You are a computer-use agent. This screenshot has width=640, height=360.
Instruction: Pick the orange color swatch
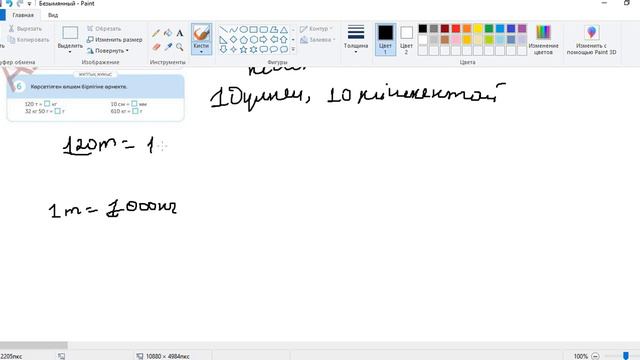click(x=467, y=29)
